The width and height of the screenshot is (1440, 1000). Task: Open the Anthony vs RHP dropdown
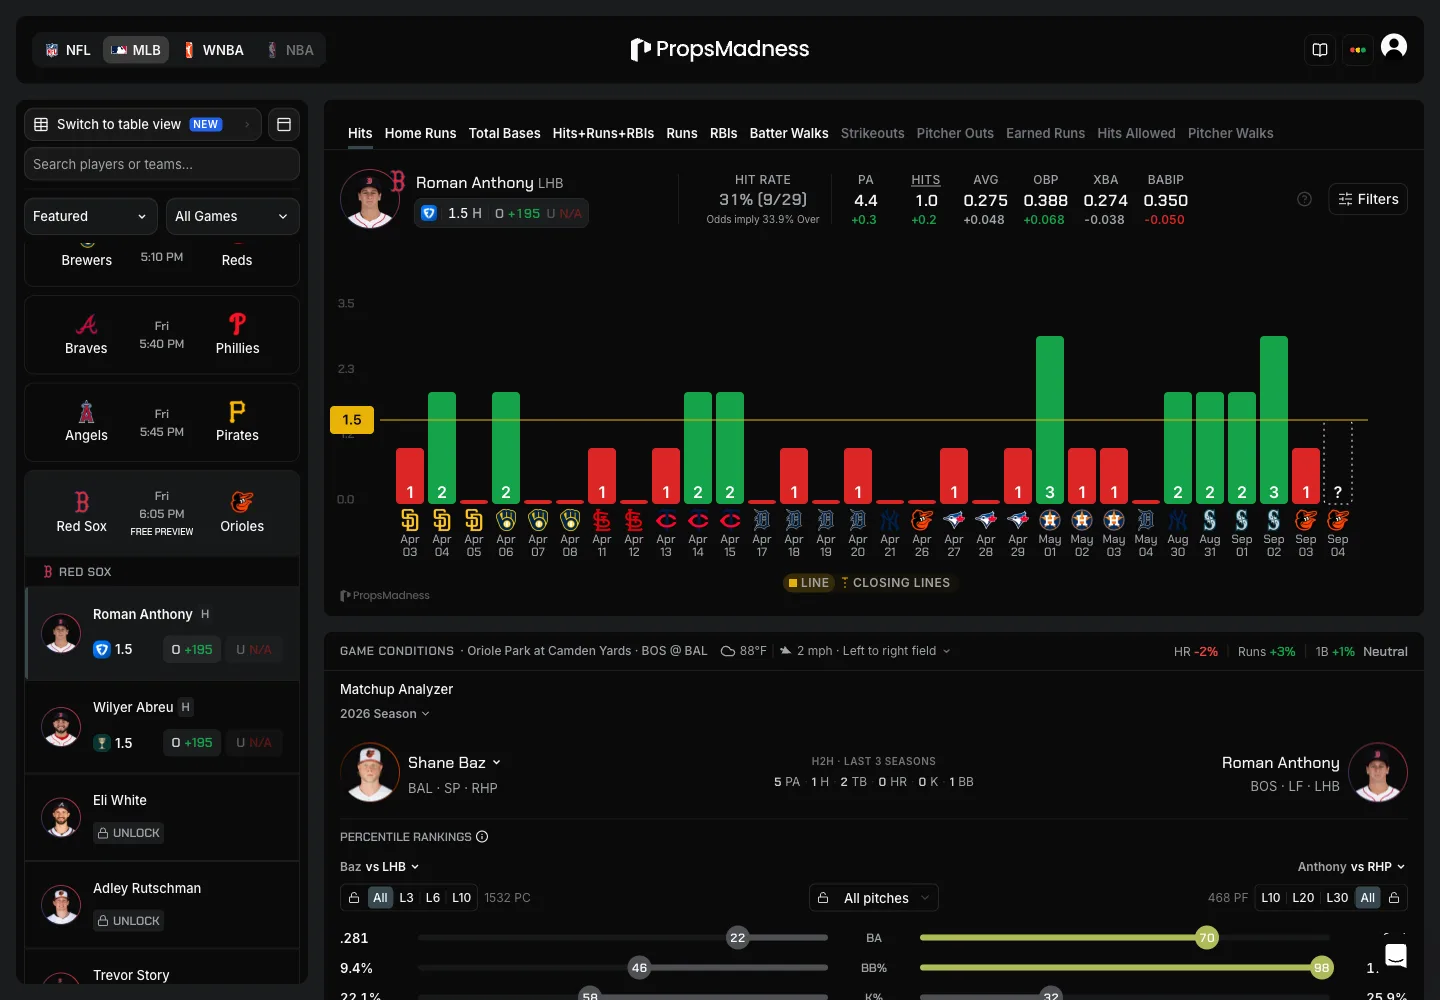[1352, 867]
